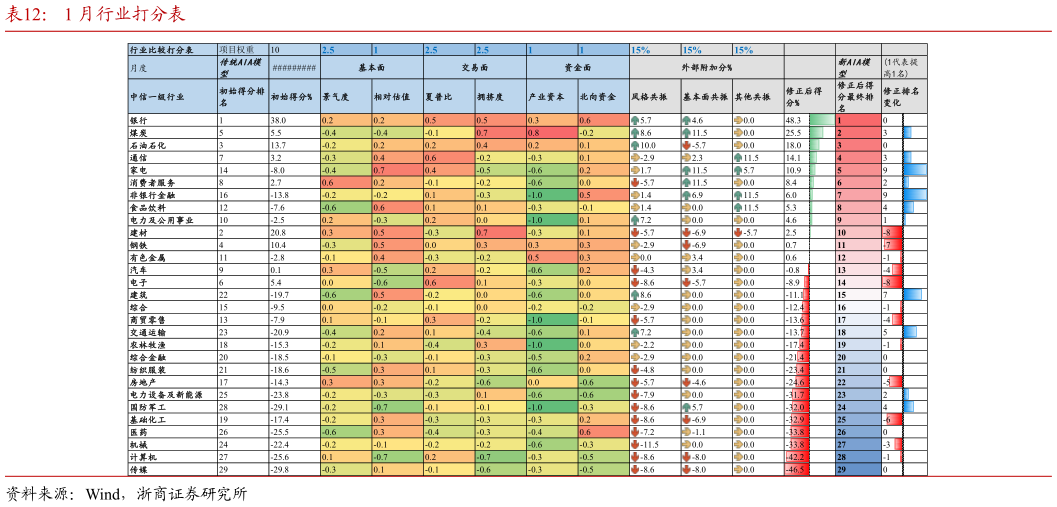This screenshot has height=507, width=1057.
Task: Select the 基本面 group header
Action: point(371,67)
